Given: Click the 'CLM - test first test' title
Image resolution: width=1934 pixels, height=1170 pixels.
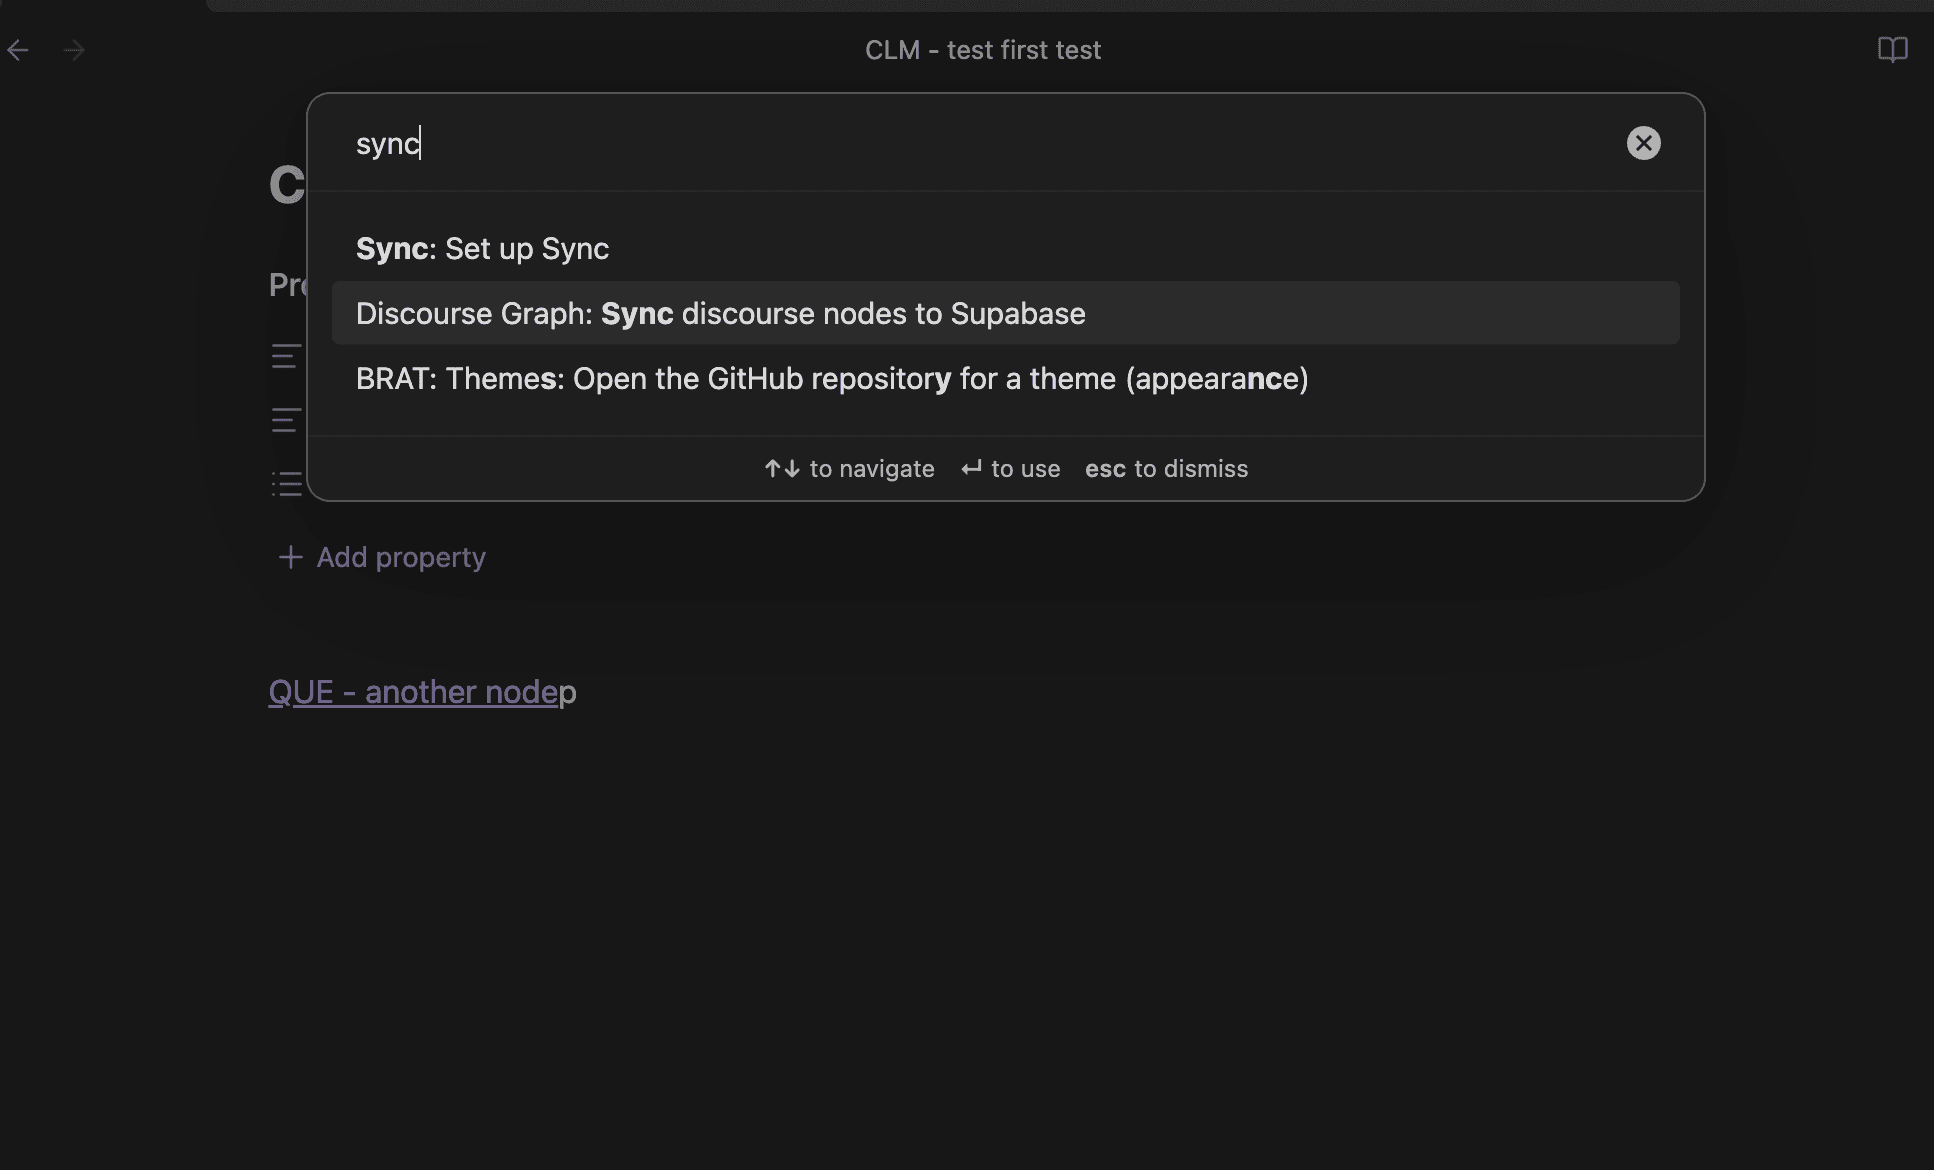Looking at the screenshot, I should click(x=982, y=50).
